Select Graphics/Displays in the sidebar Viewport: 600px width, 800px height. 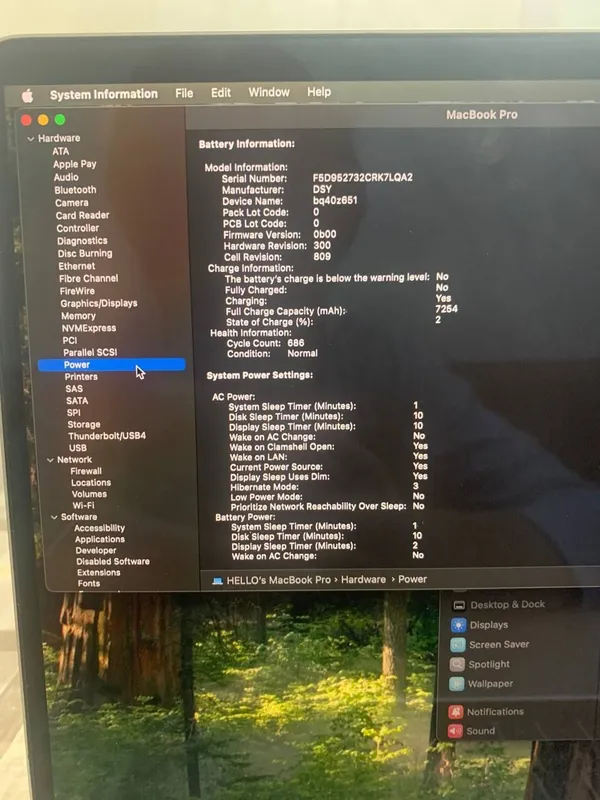click(x=99, y=304)
